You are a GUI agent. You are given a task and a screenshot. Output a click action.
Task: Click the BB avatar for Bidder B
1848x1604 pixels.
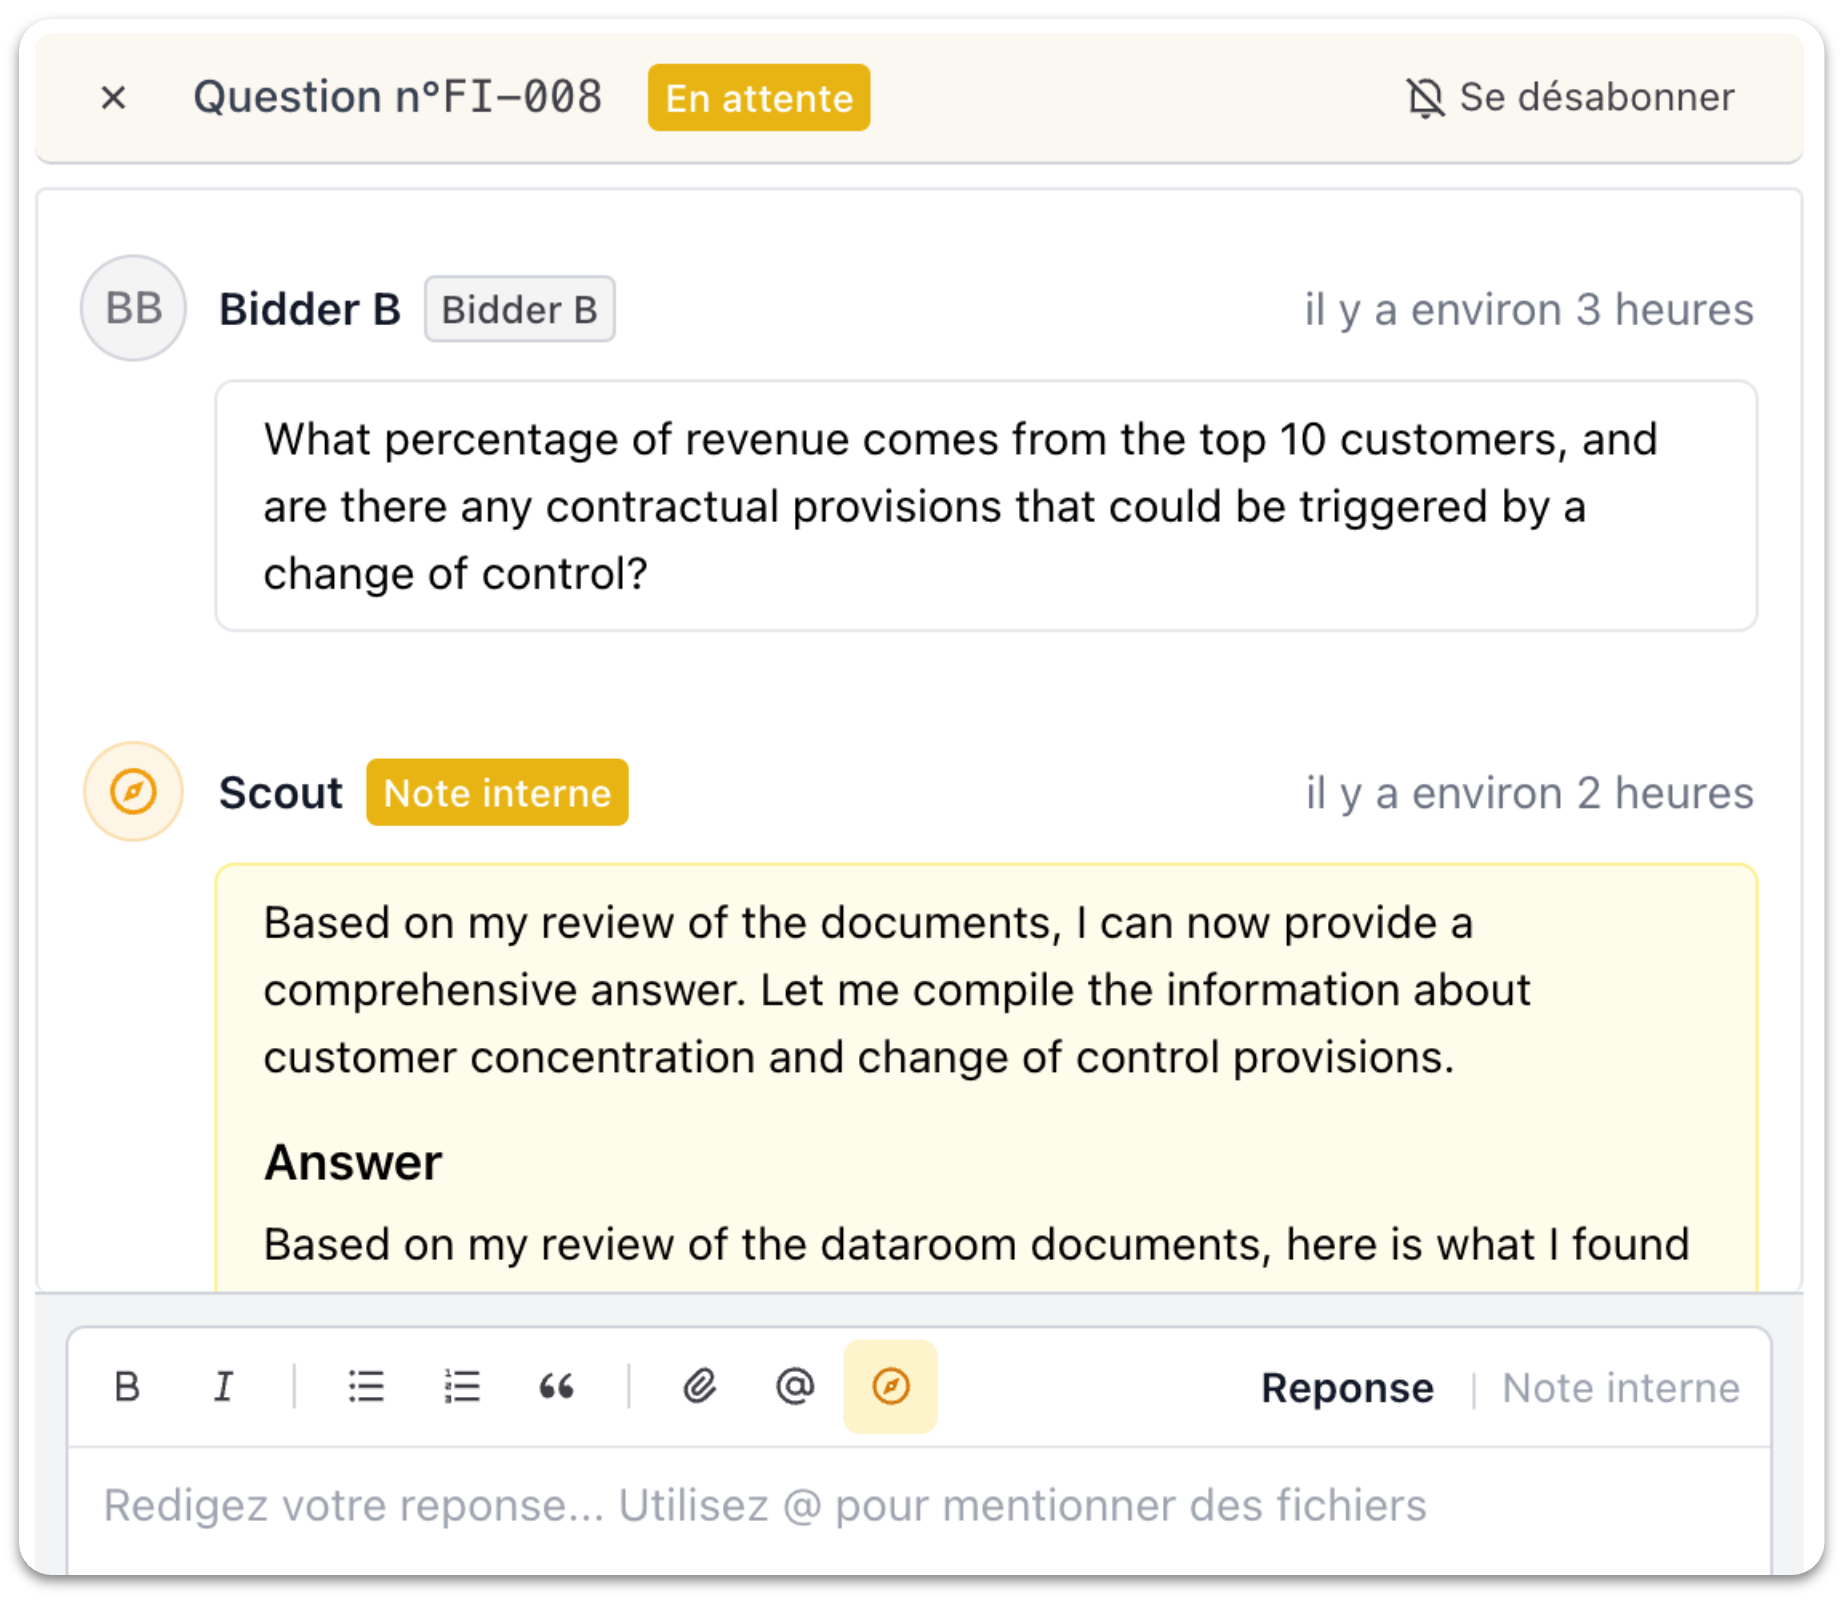point(133,308)
